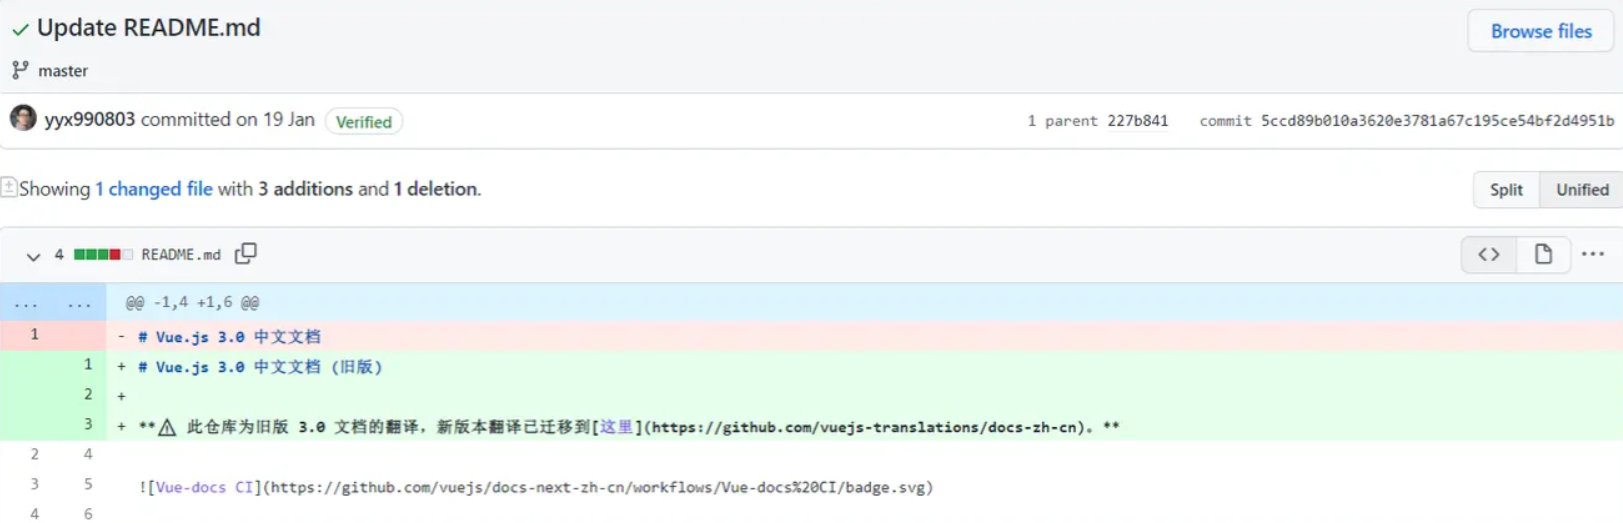Screen dimensions: 1623x523
Task: Open the yyx990803 author profile link
Action: point(89,119)
